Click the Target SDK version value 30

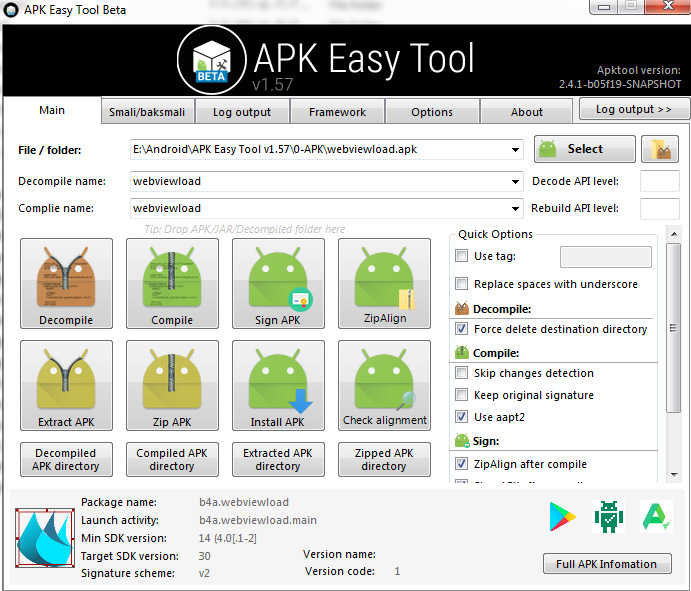click(x=204, y=556)
